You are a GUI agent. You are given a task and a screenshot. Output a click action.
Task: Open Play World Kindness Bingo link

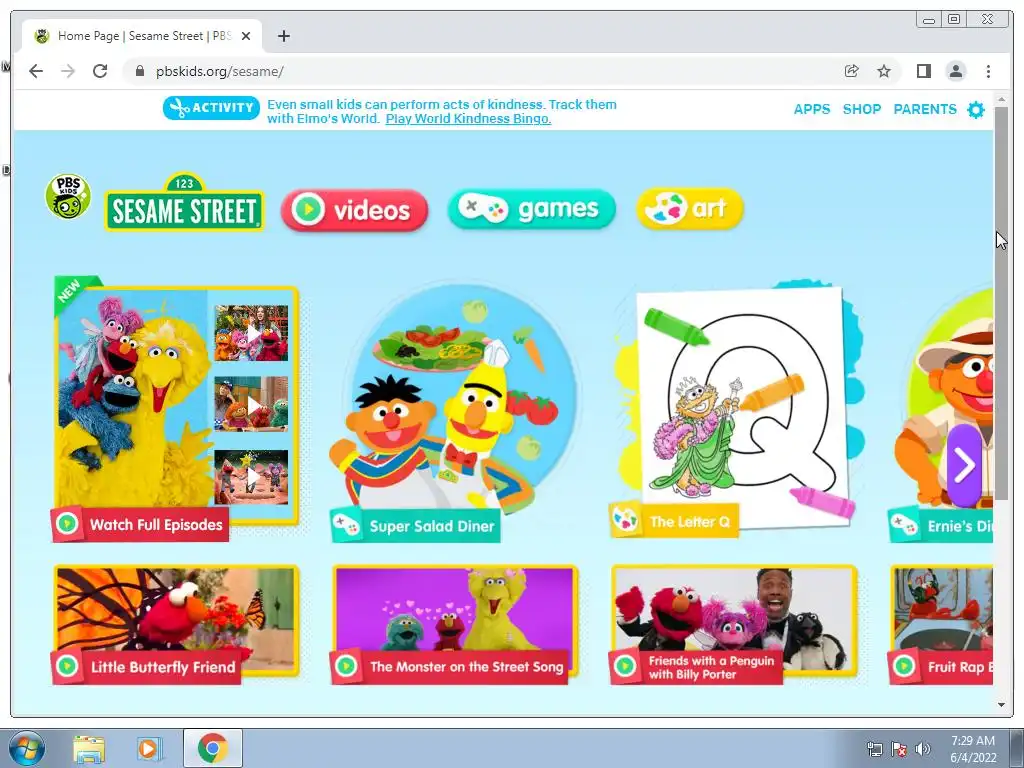(468, 119)
